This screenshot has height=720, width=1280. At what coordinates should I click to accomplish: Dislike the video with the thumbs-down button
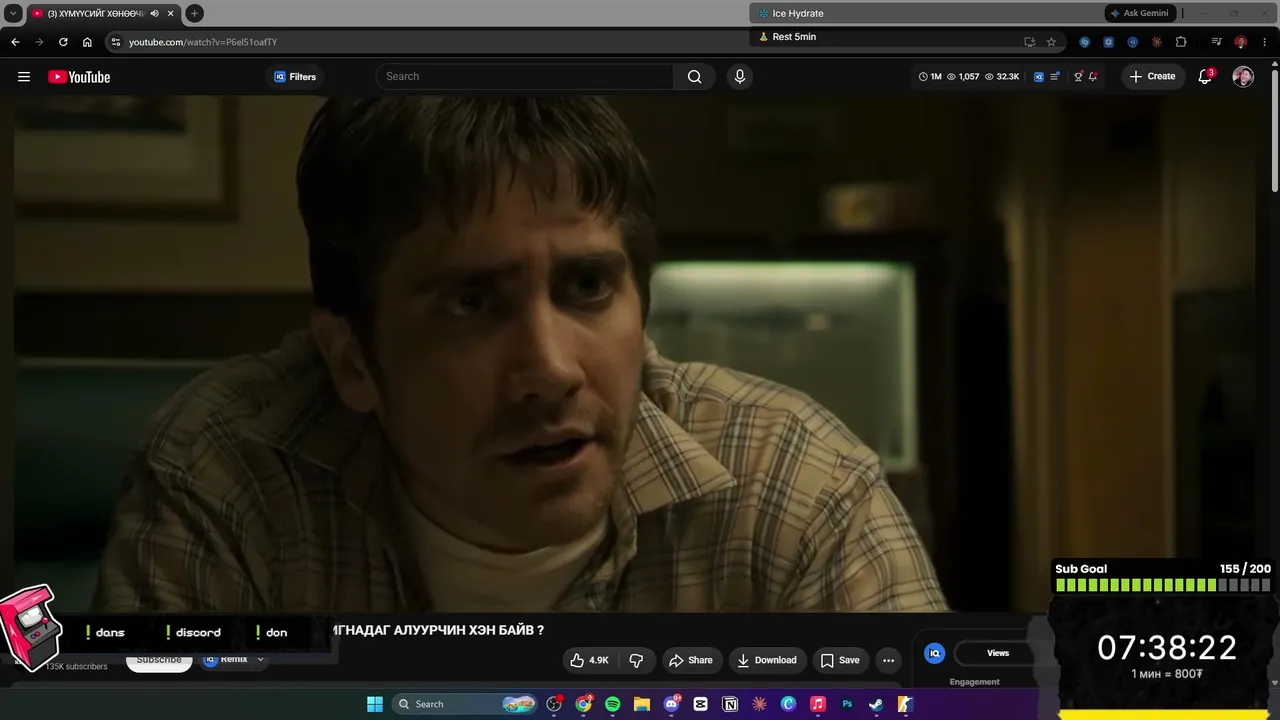(636, 660)
